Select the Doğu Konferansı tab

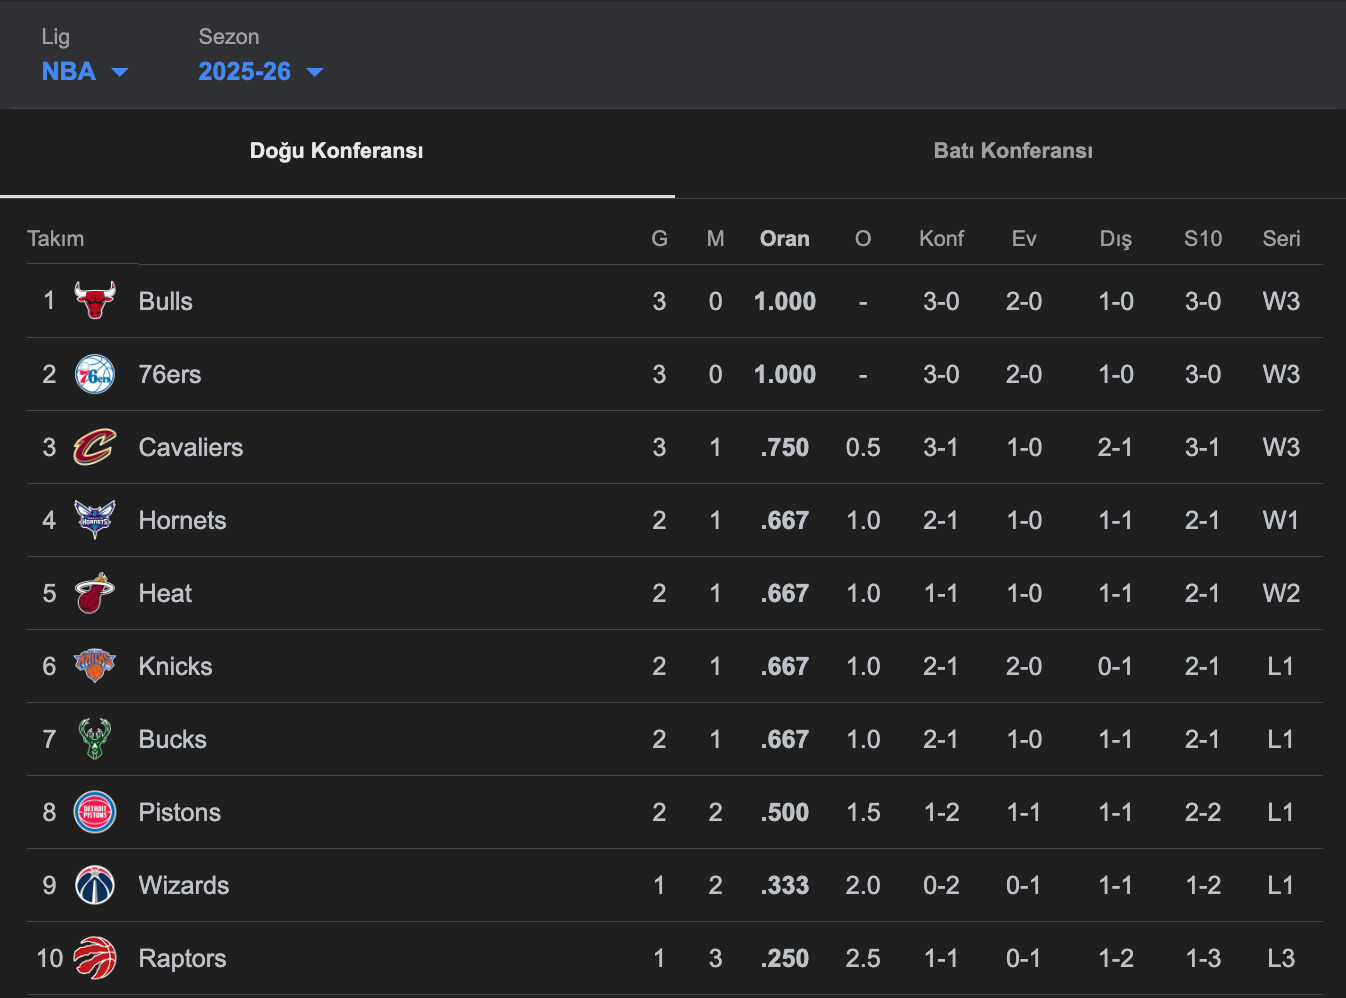click(336, 151)
